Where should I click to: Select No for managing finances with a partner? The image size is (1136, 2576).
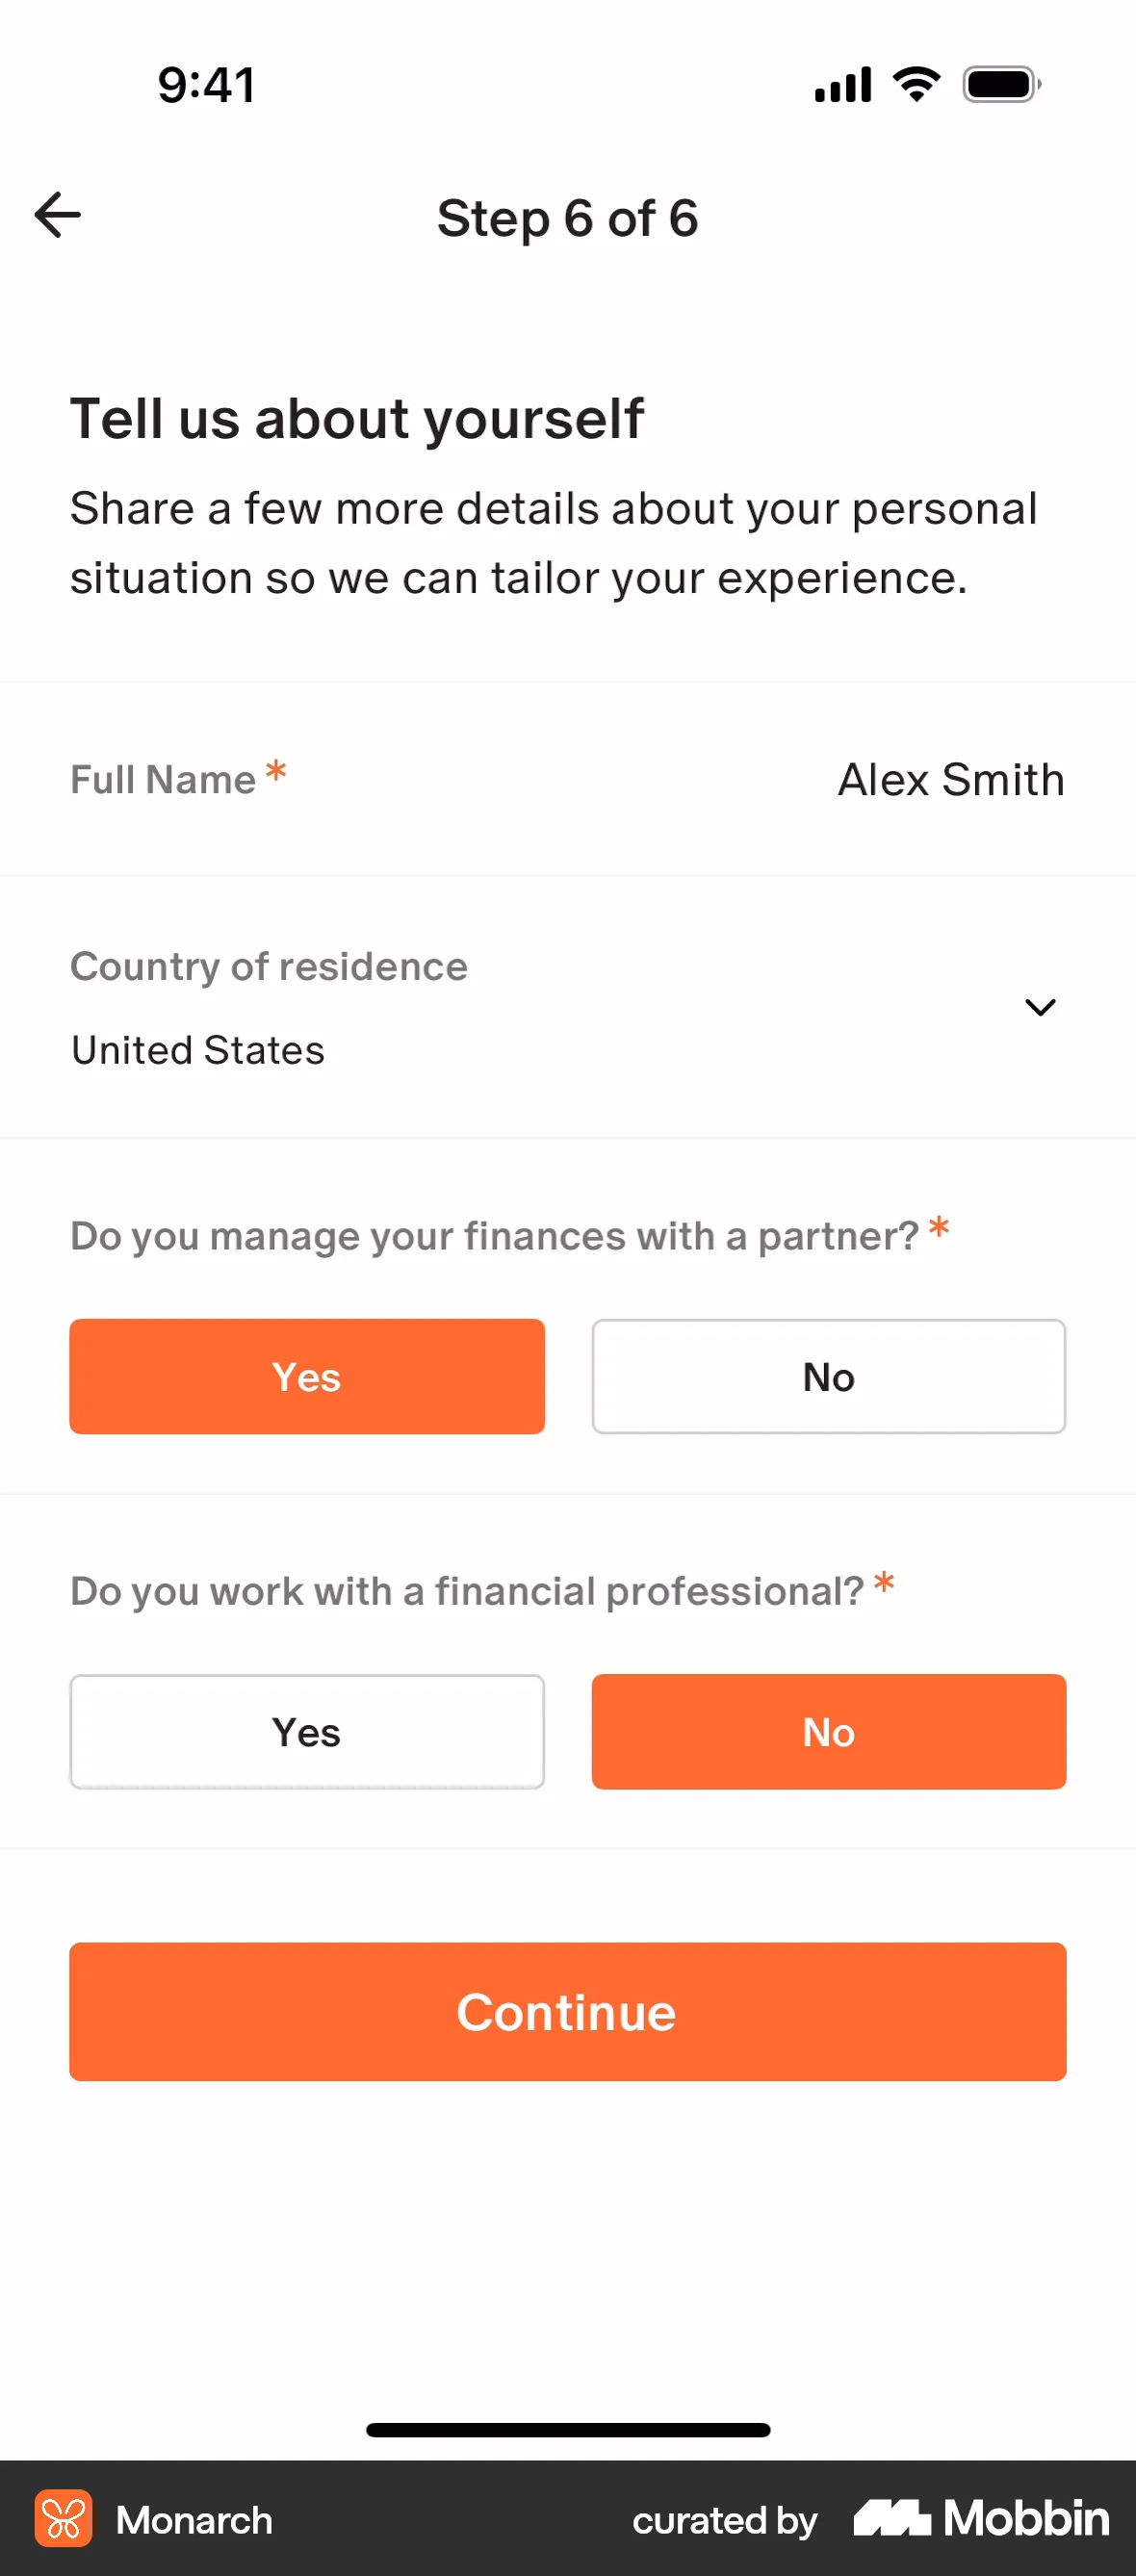point(828,1376)
